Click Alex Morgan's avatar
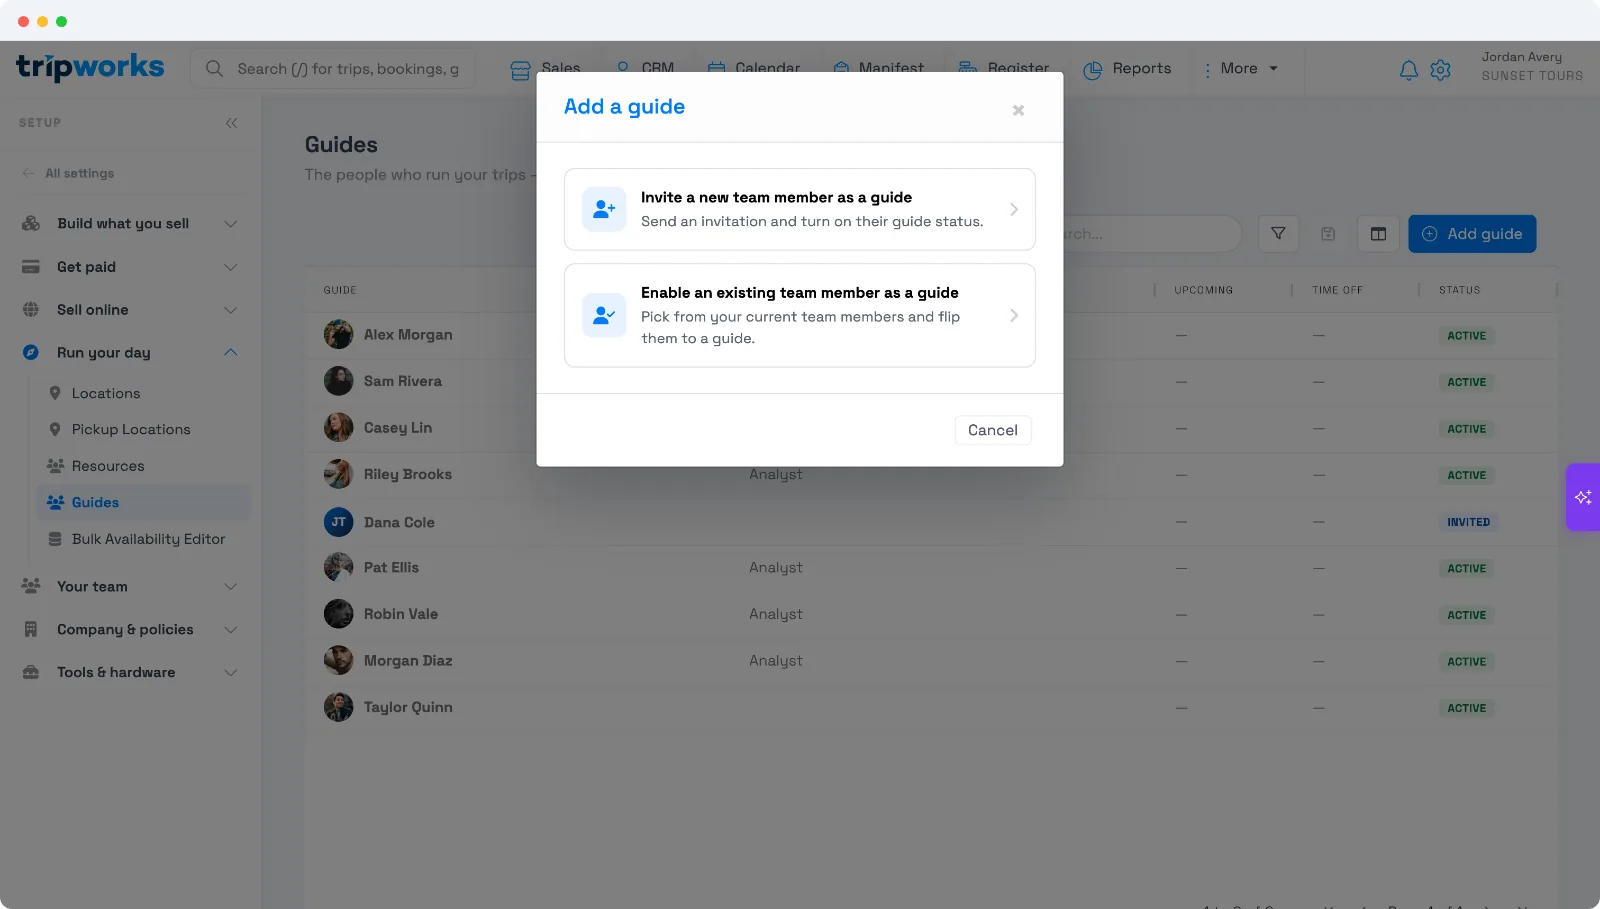 (x=338, y=334)
